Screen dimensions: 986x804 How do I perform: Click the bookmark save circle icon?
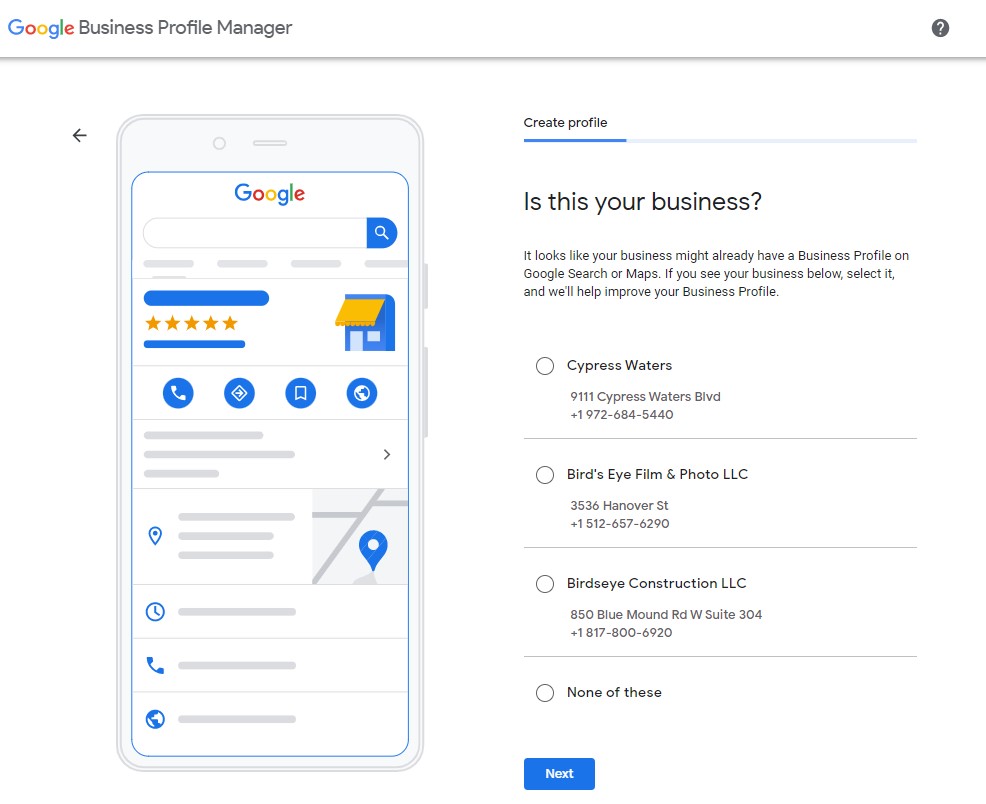point(301,393)
